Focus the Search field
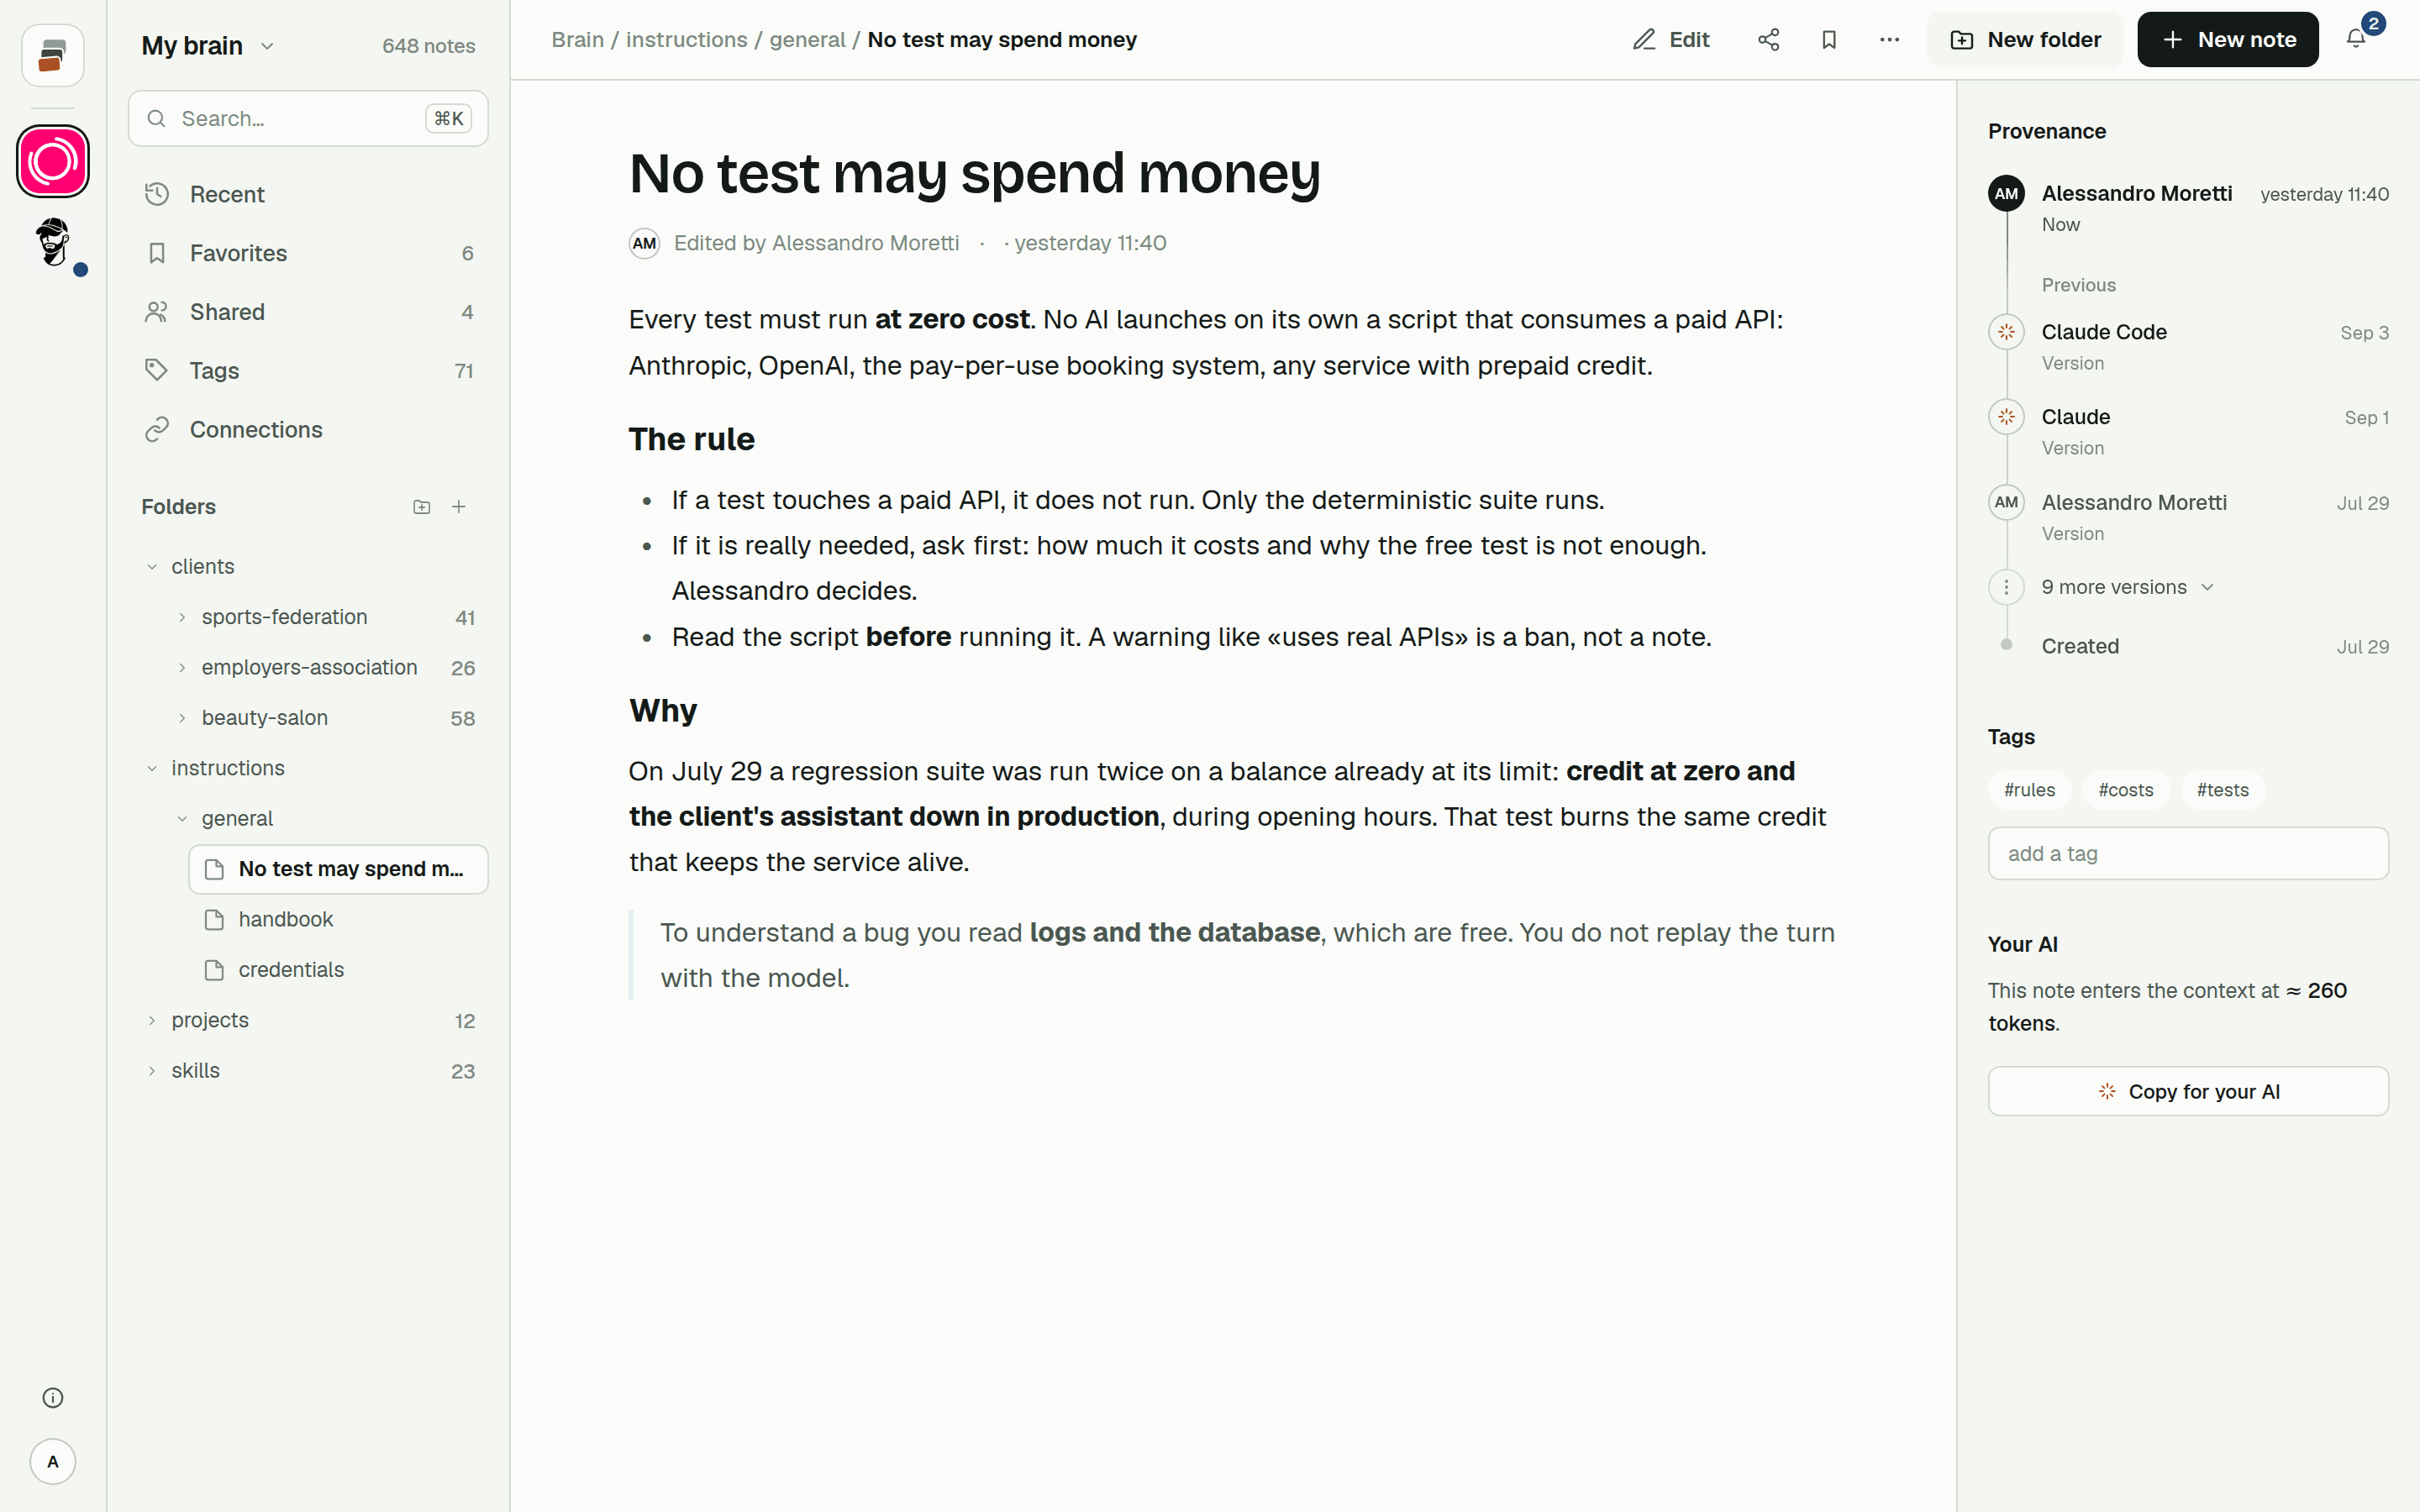The height and width of the screenshot is (1512, 2420). pyautogui.click(x=308, y=119)
